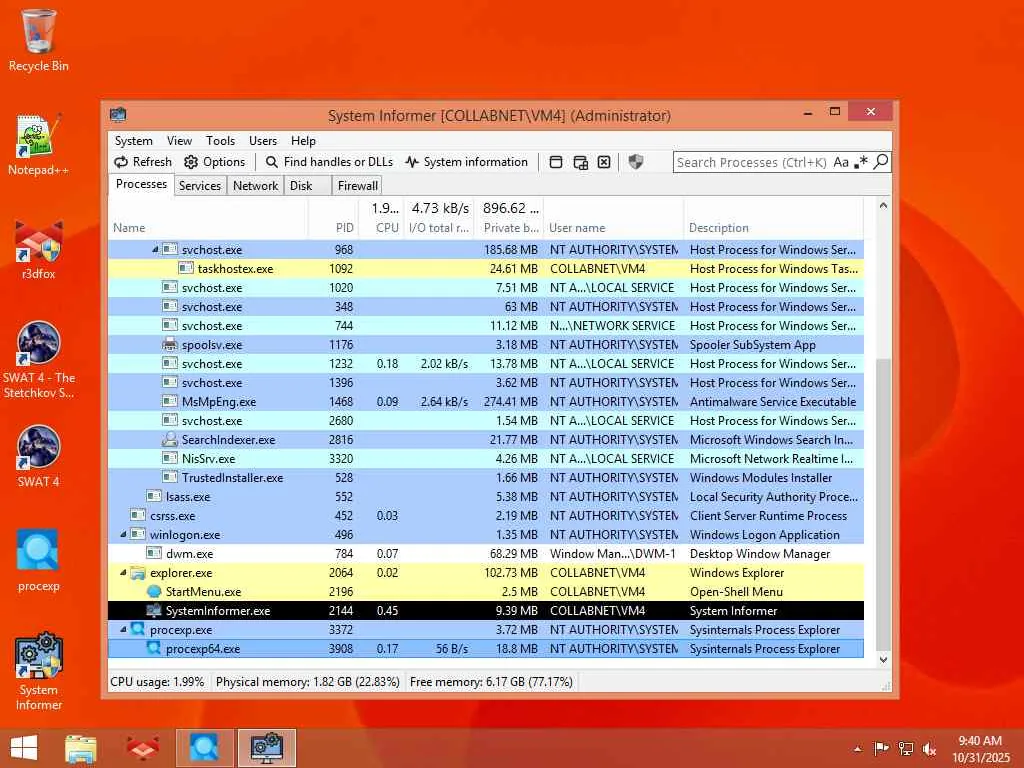Collapse the explorer.exe tree node
This screenshot has height=768, width=1024.
[123, 572]
